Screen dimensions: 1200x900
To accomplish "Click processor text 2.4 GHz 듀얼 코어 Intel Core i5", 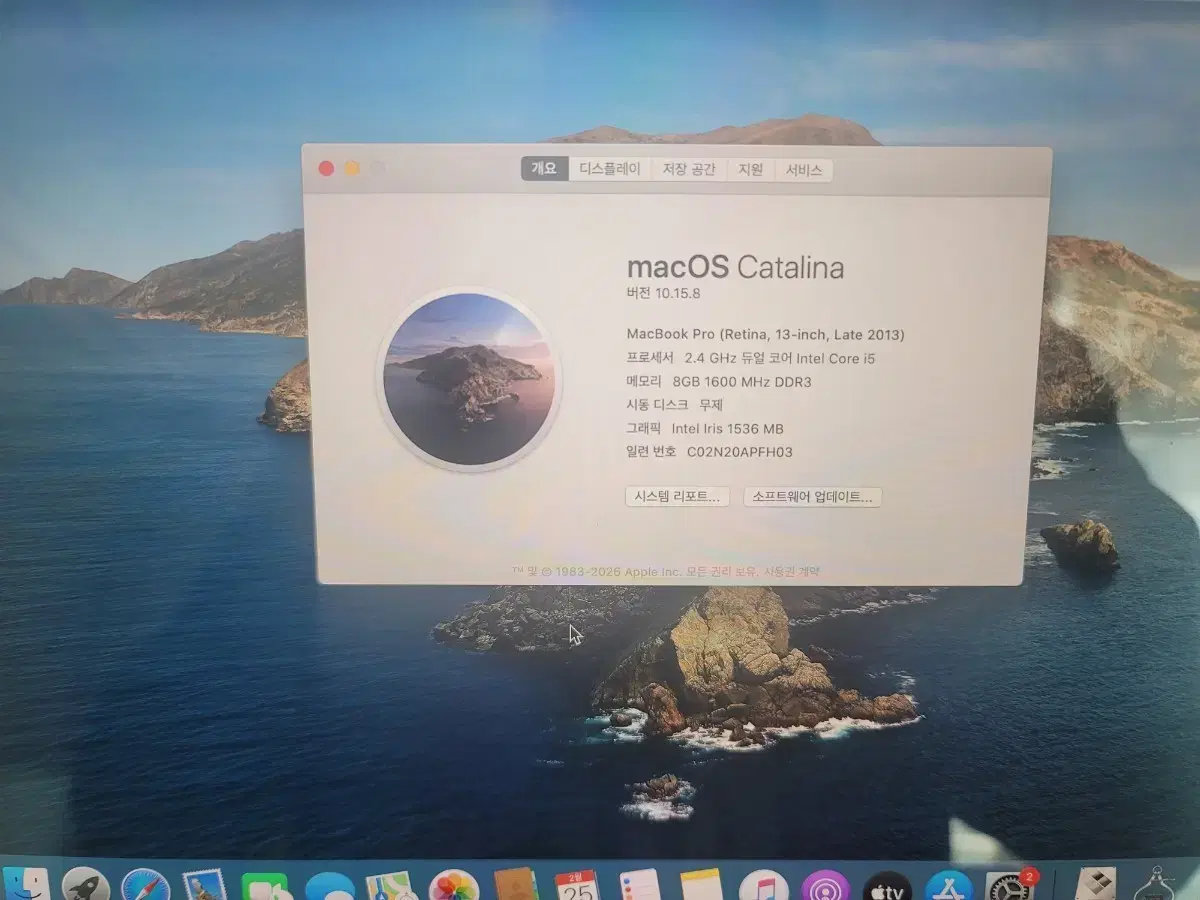I will (780, 358).
